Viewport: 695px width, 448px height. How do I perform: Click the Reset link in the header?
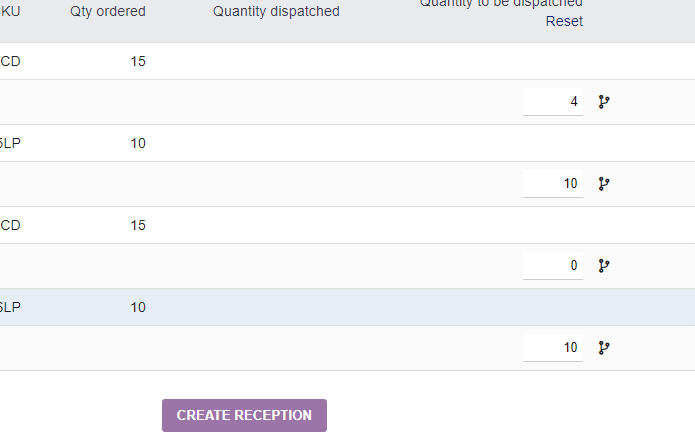[564, 21]
